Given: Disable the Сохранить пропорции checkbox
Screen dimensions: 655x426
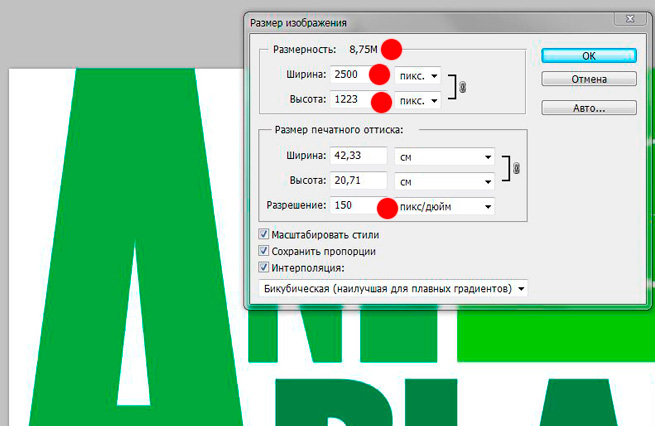Looking at the screenshot, I should tap(264, 251).
